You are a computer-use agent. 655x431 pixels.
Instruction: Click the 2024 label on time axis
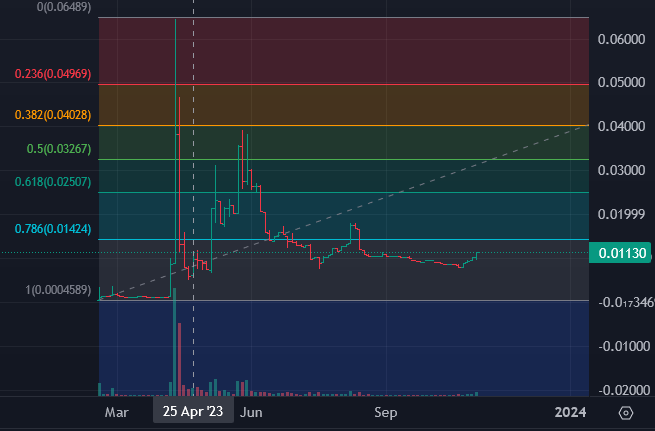click(x=570, y=413)
